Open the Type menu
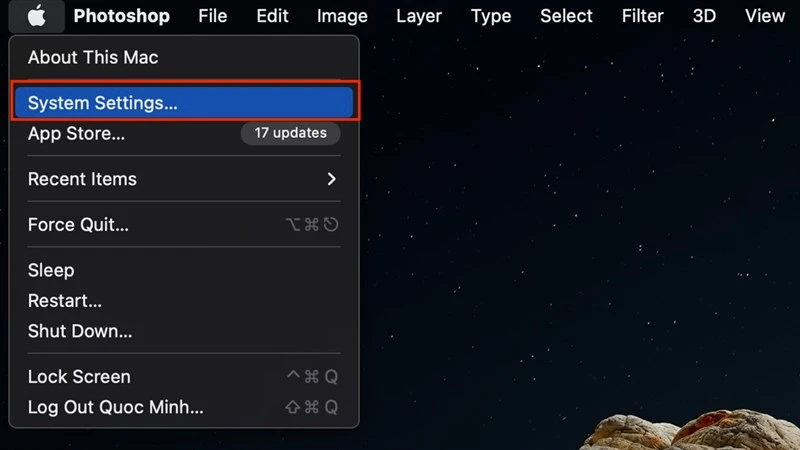The height and width of the screenshot is (450, 800). [x=491, y=16]
